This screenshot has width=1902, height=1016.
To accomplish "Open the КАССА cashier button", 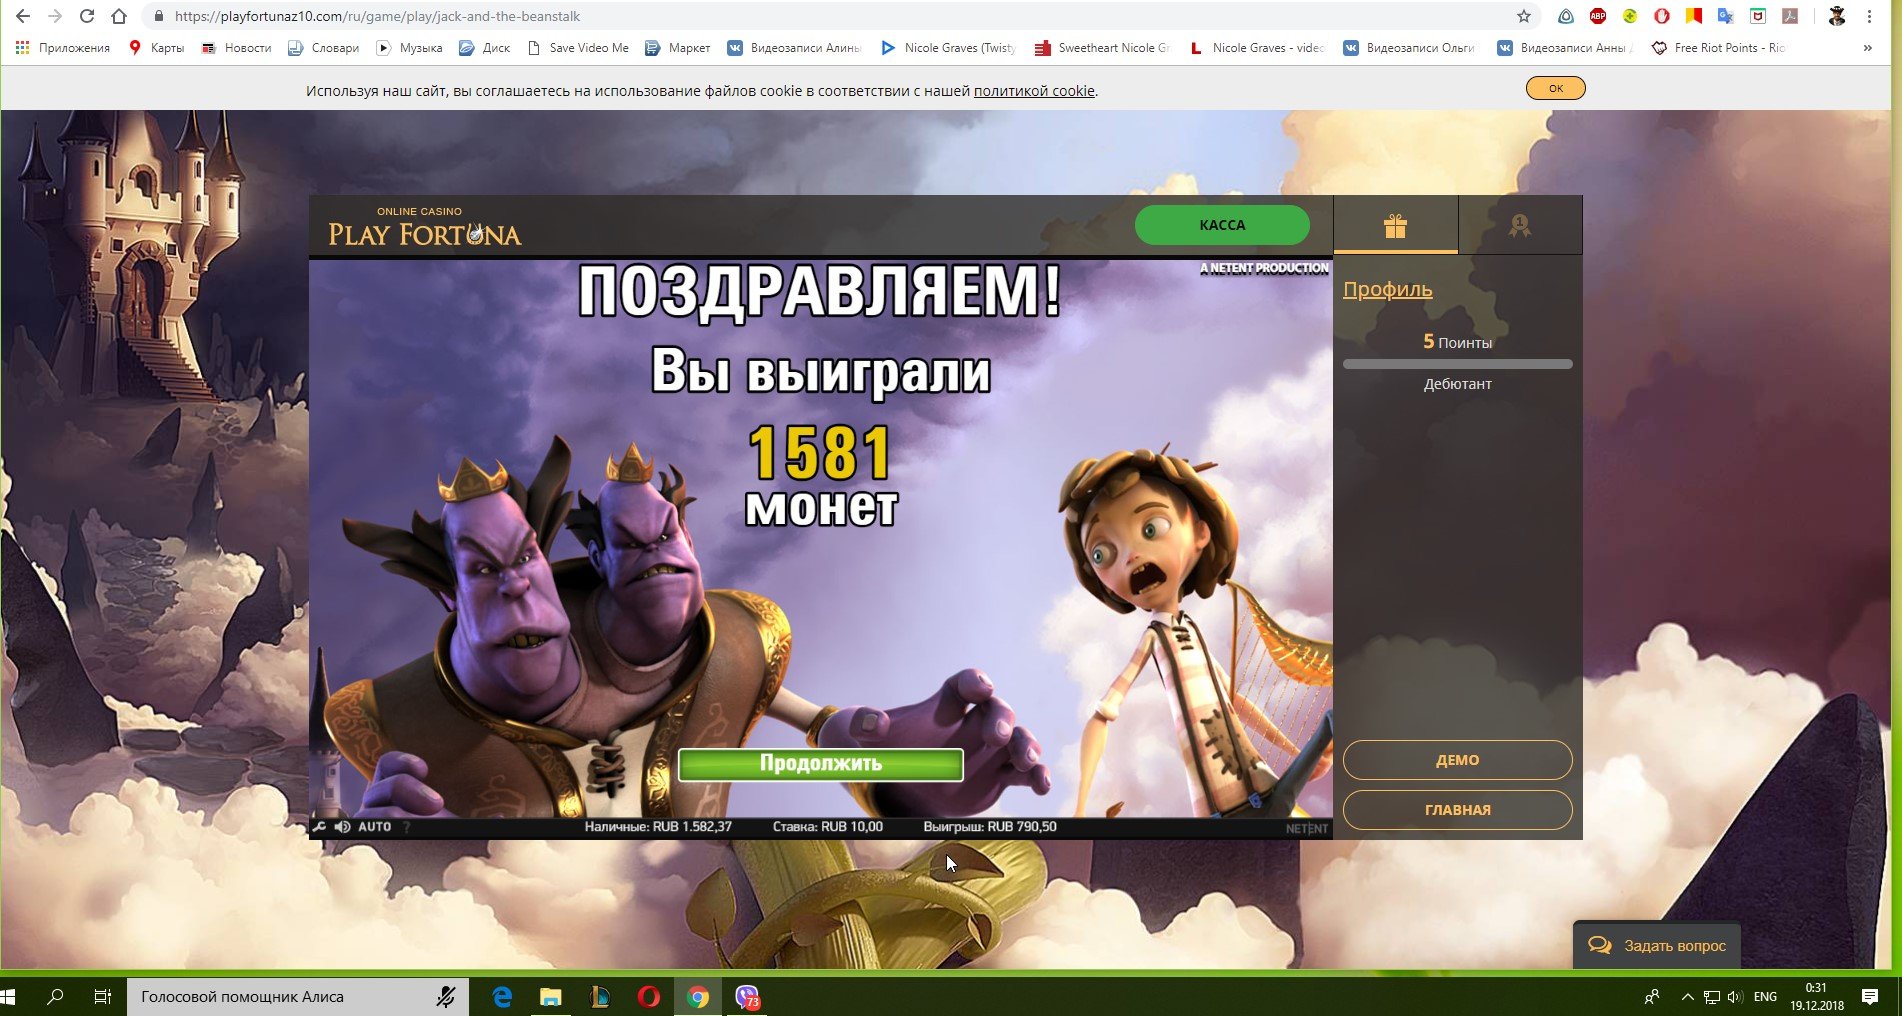I will click(1222, 225).
